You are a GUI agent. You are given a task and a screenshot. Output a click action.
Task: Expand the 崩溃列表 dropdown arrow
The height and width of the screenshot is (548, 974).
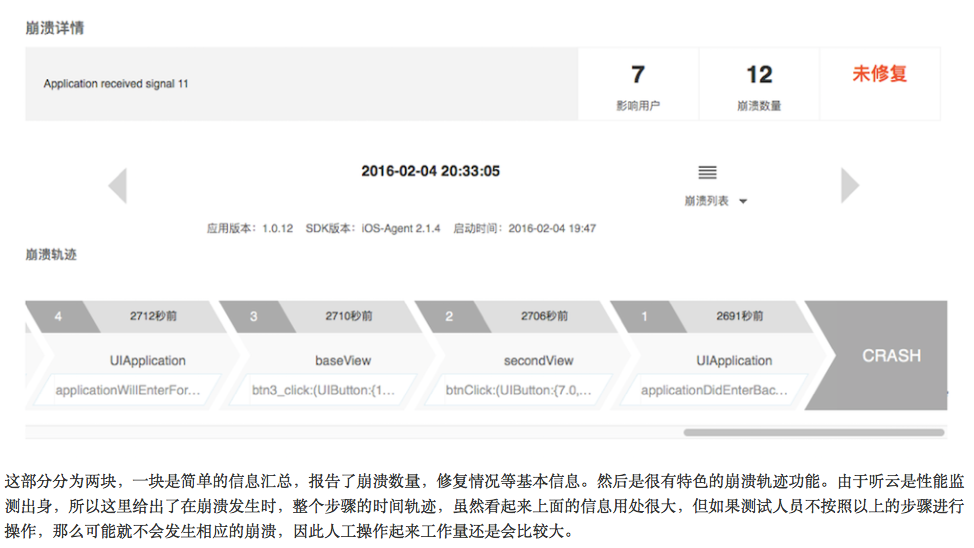pos(743,202)
